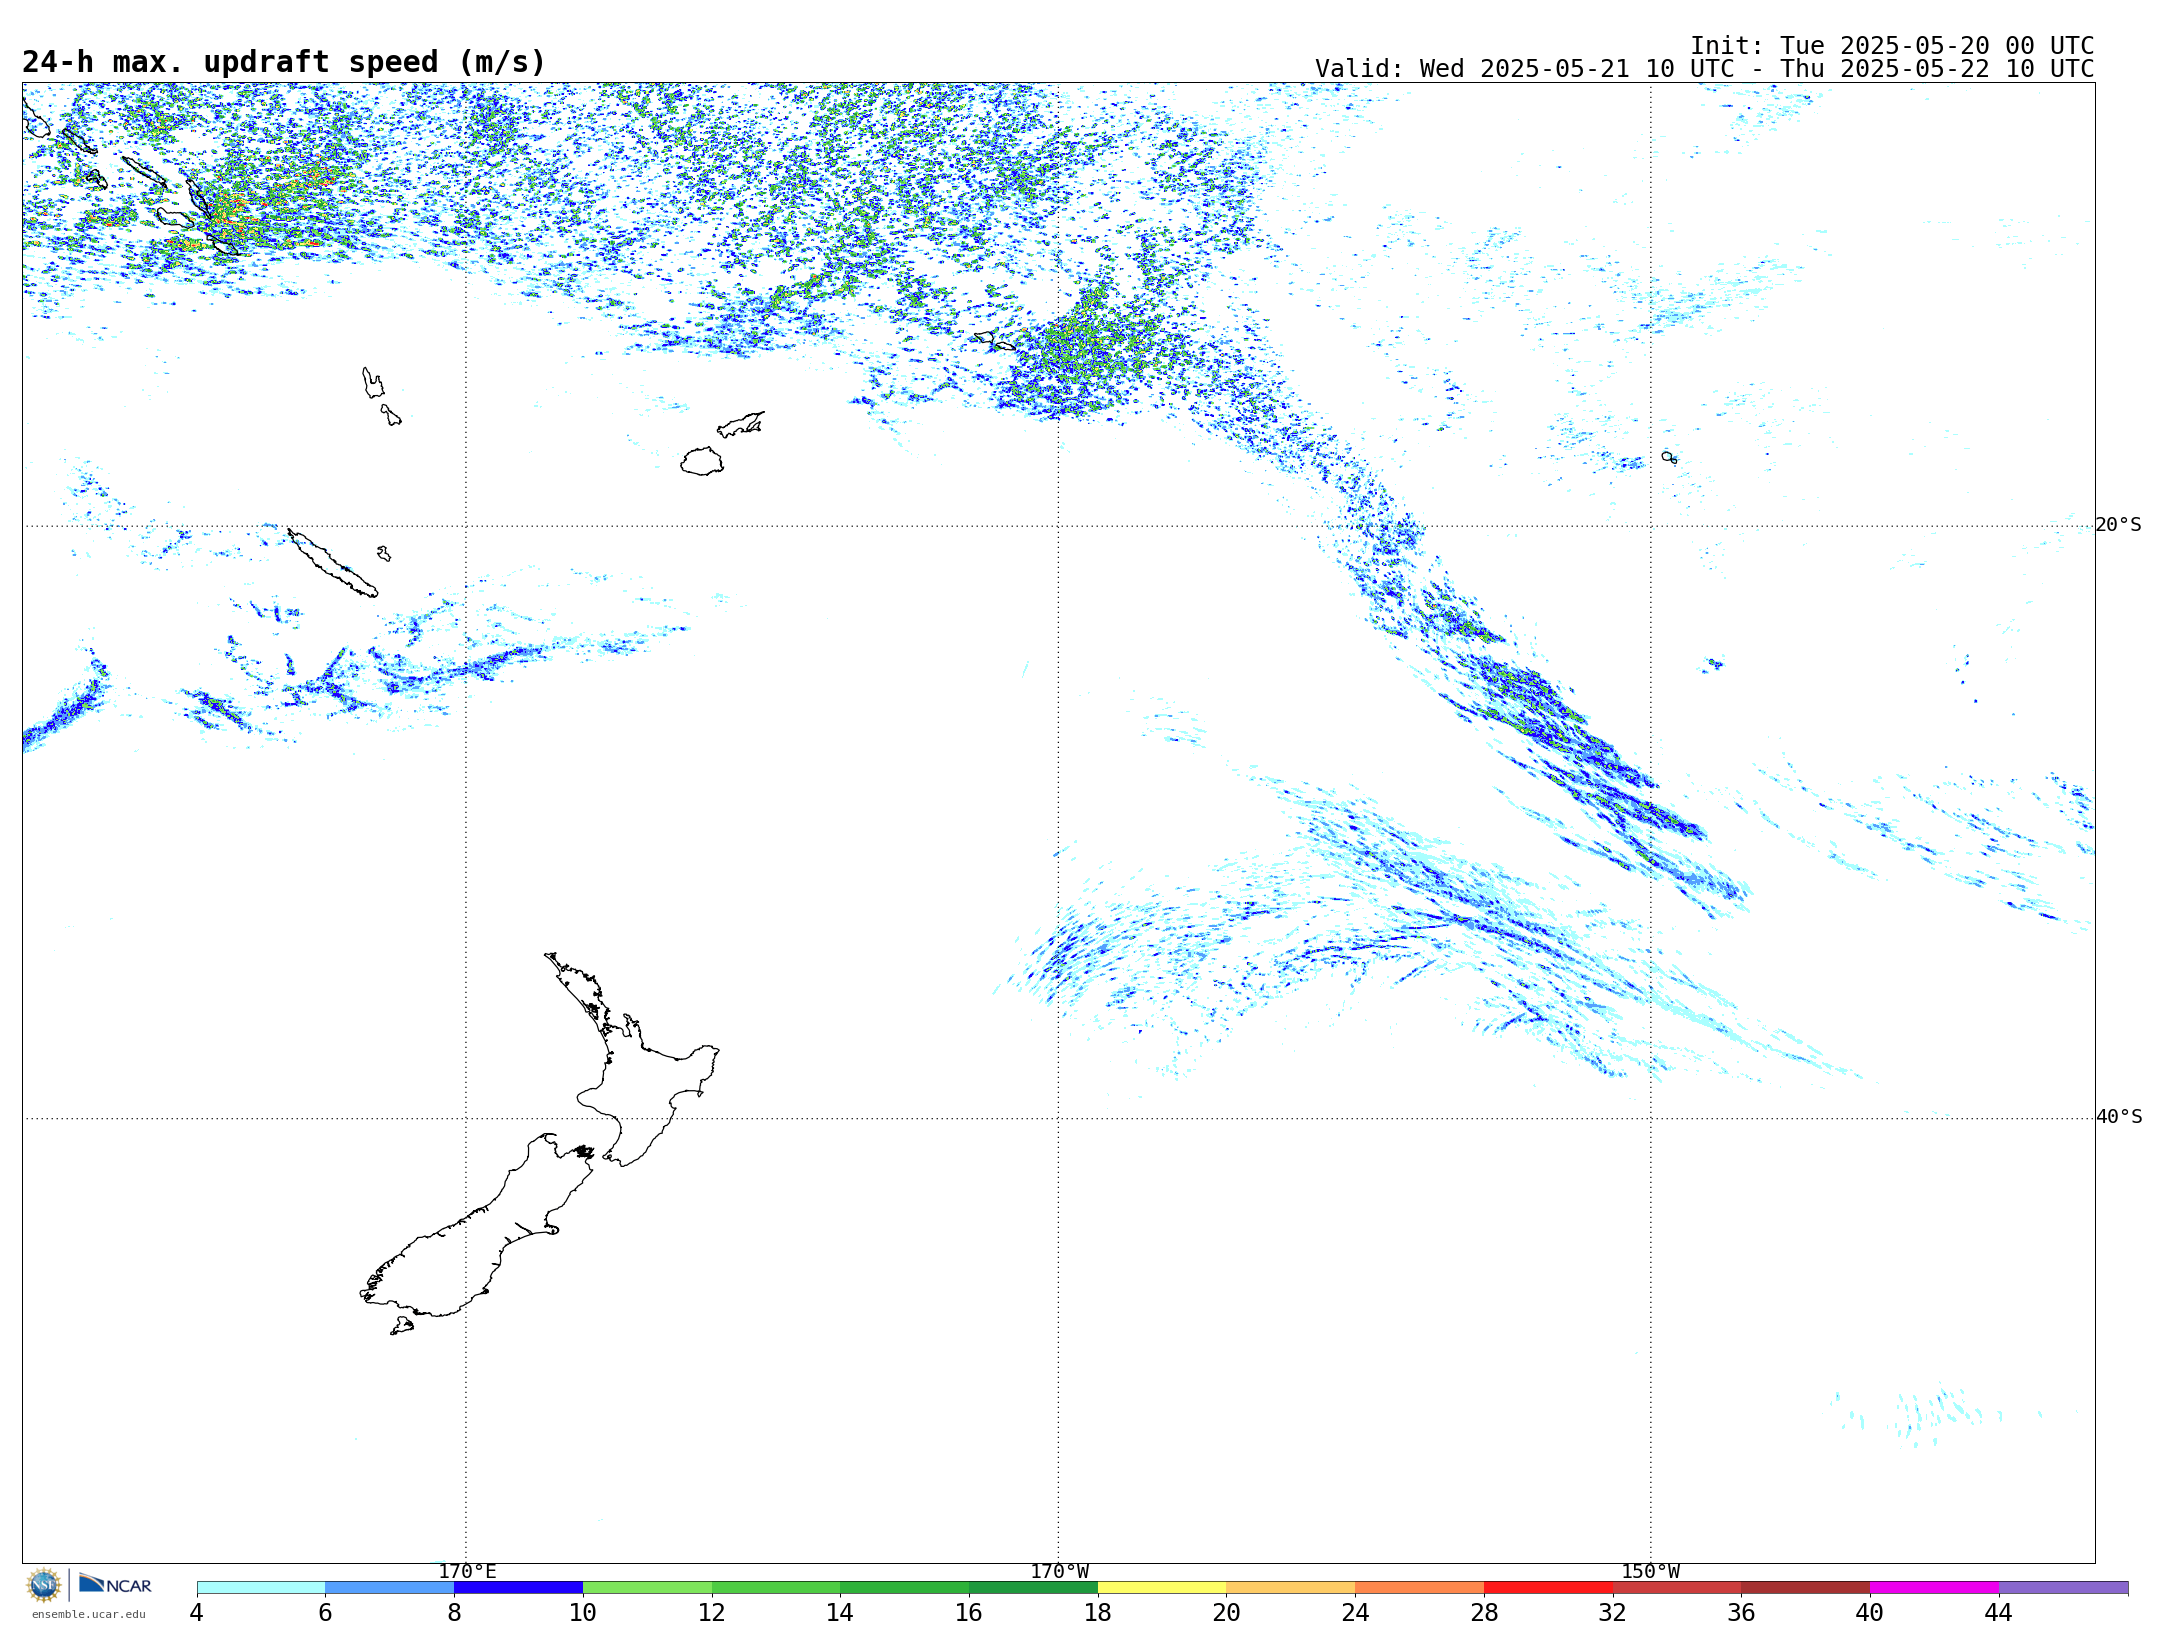Image resolution: width=2160 pixels, height=1626 pixels.
Task: Click the 40°S latitude label
Action: click(2119, 1117)
